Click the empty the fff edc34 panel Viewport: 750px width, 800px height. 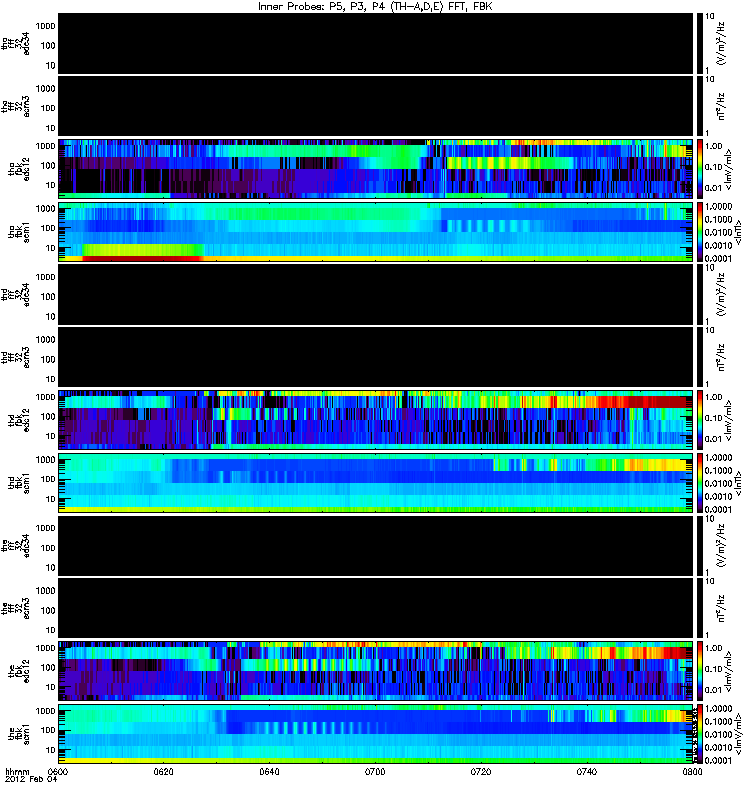click(376, 545)
